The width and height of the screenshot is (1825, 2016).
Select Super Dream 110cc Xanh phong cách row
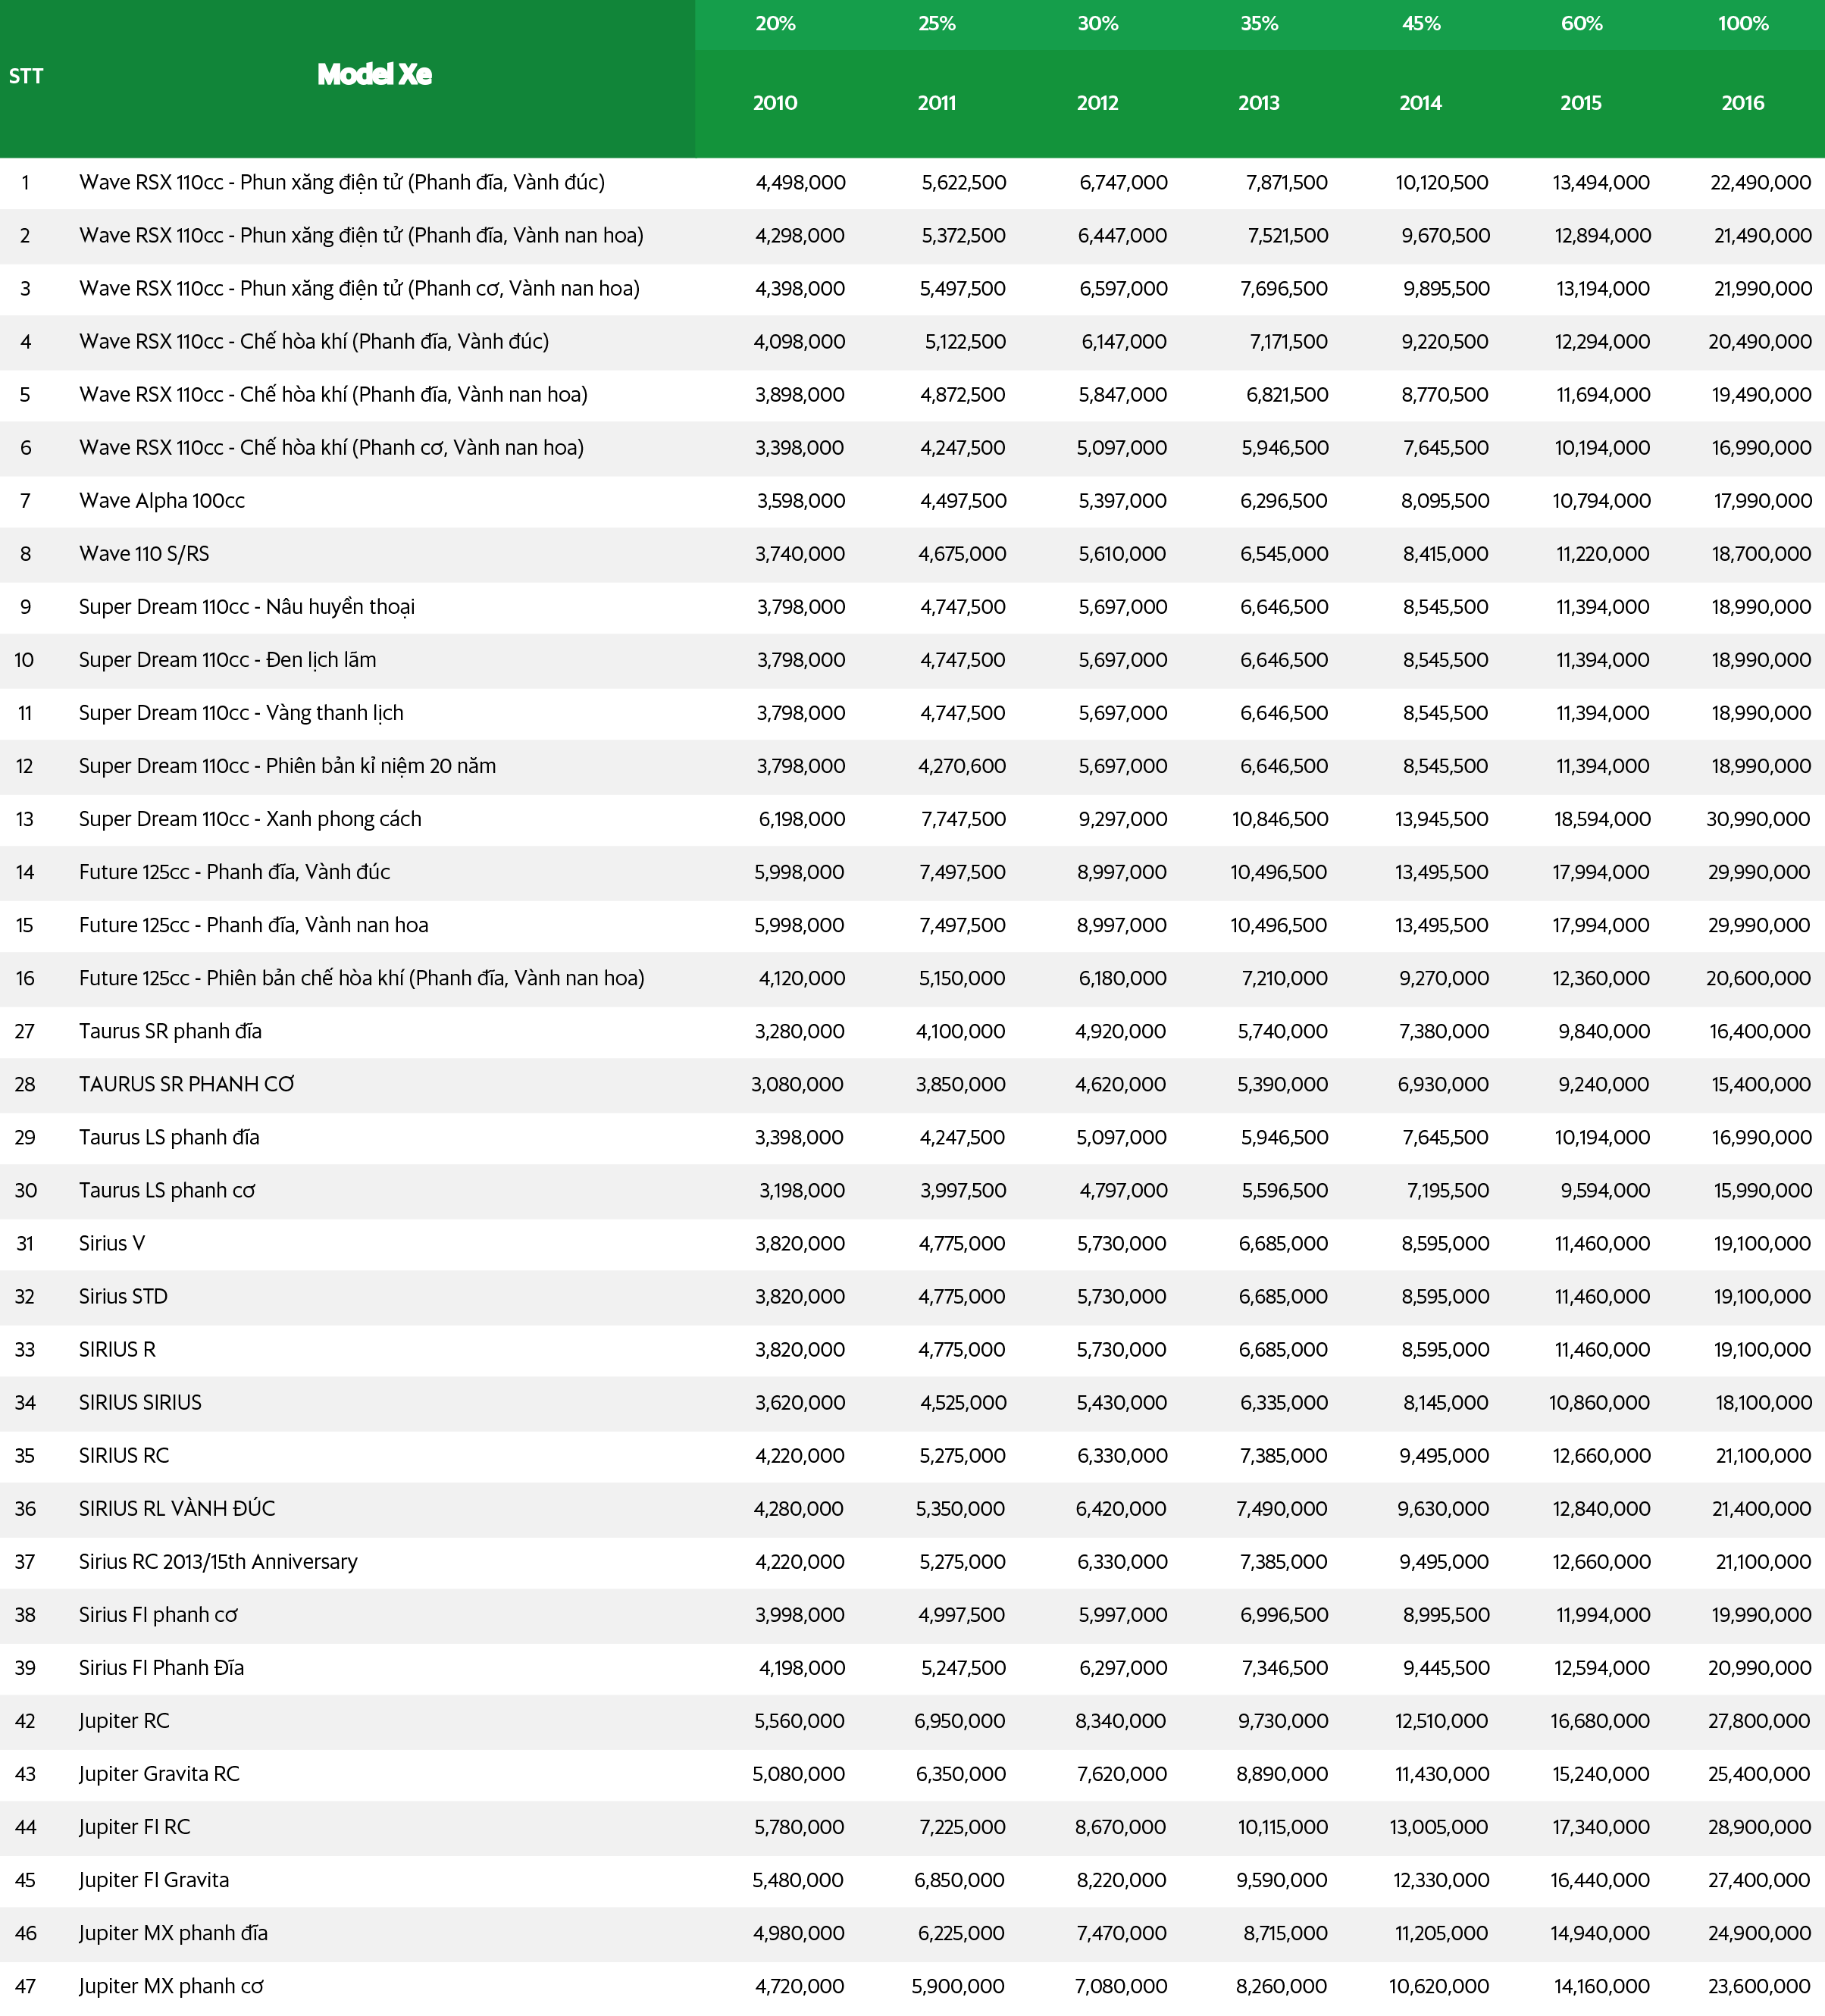tap(250, 819)
